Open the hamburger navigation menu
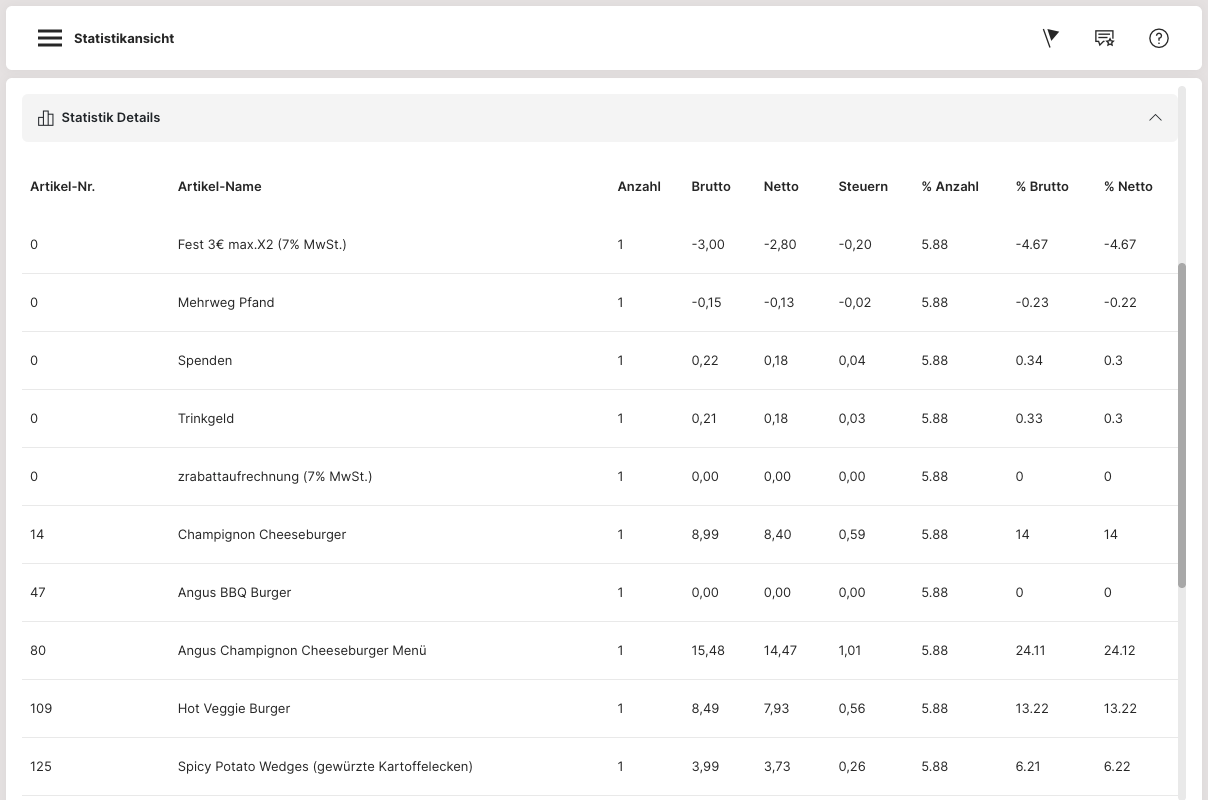1208x800 pixels. click(50, 38)
